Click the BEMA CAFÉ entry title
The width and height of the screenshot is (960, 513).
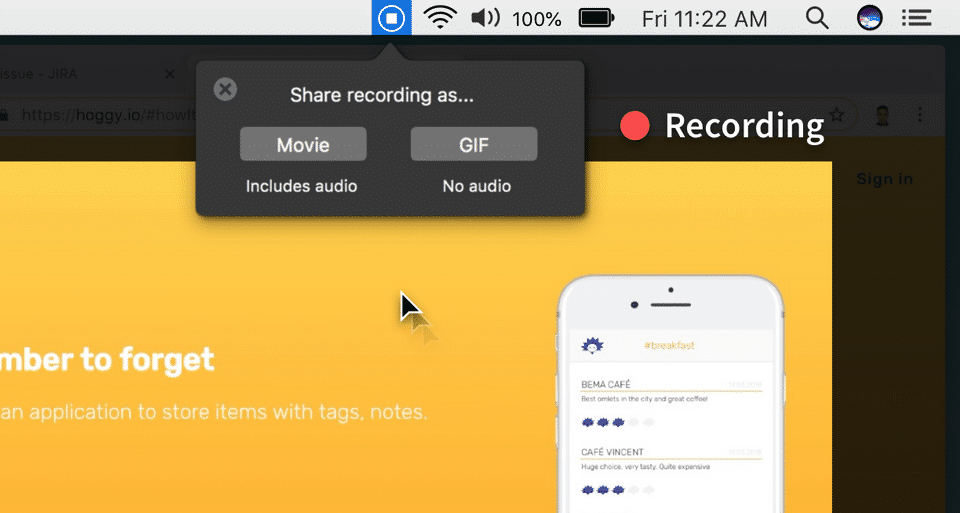[x=606, y=384]
